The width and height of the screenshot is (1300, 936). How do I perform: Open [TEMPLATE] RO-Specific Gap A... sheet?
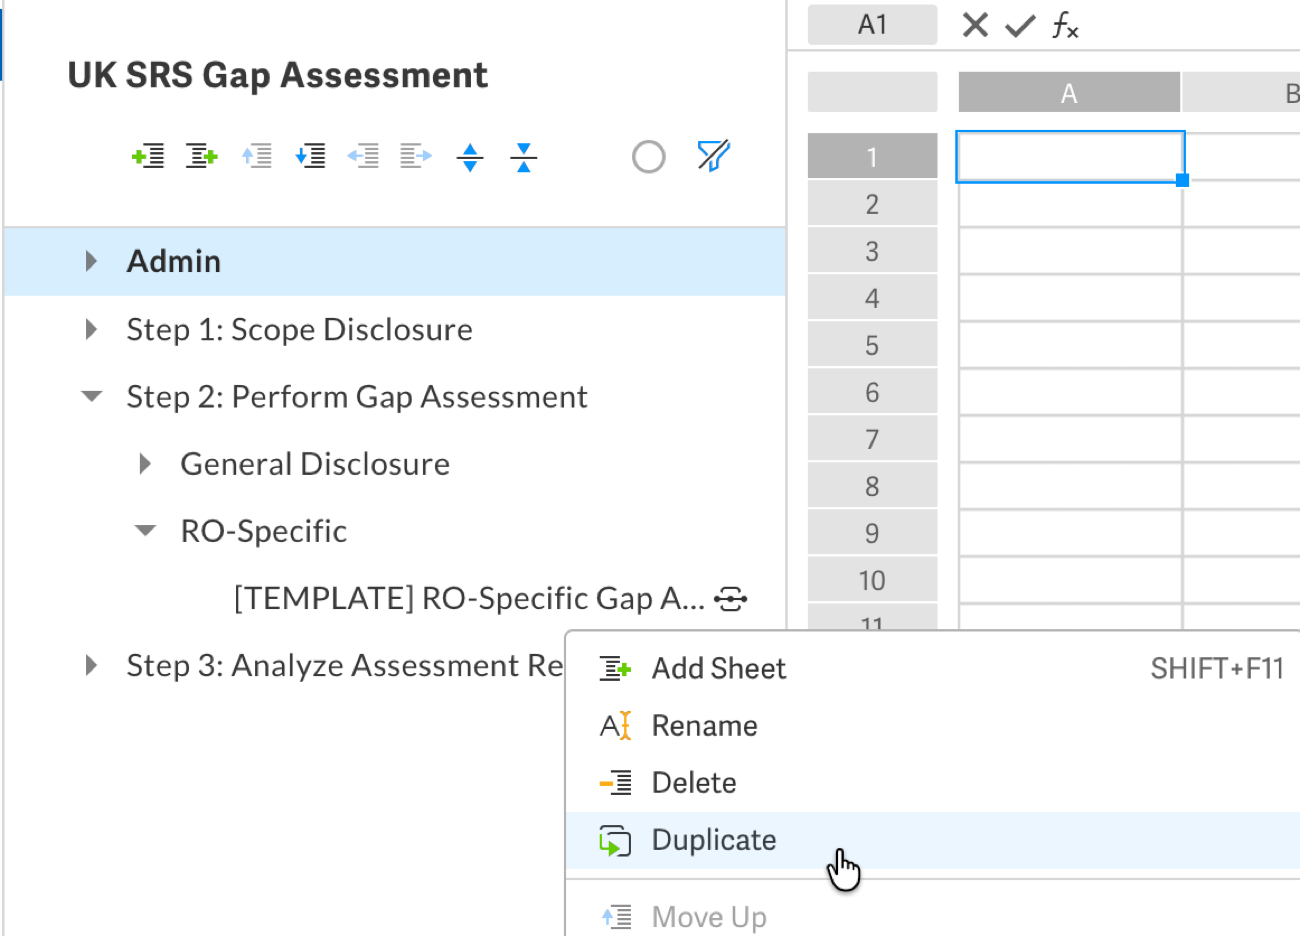click(469, 598)
